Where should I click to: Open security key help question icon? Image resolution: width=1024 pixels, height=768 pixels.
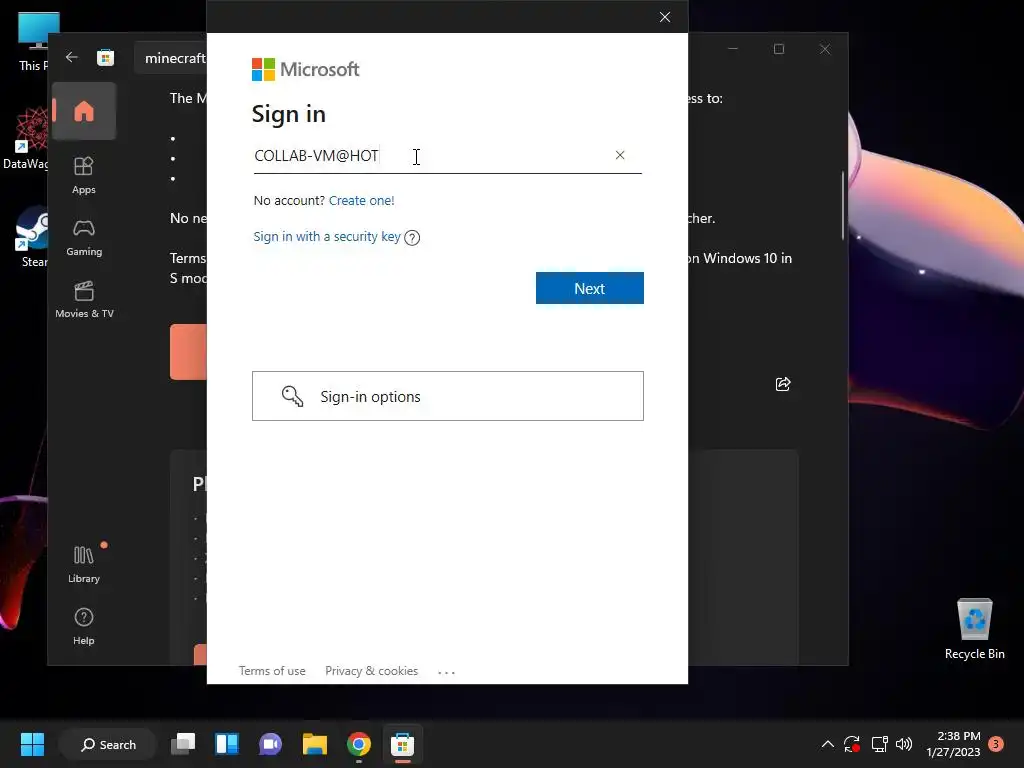coord(412,237)
